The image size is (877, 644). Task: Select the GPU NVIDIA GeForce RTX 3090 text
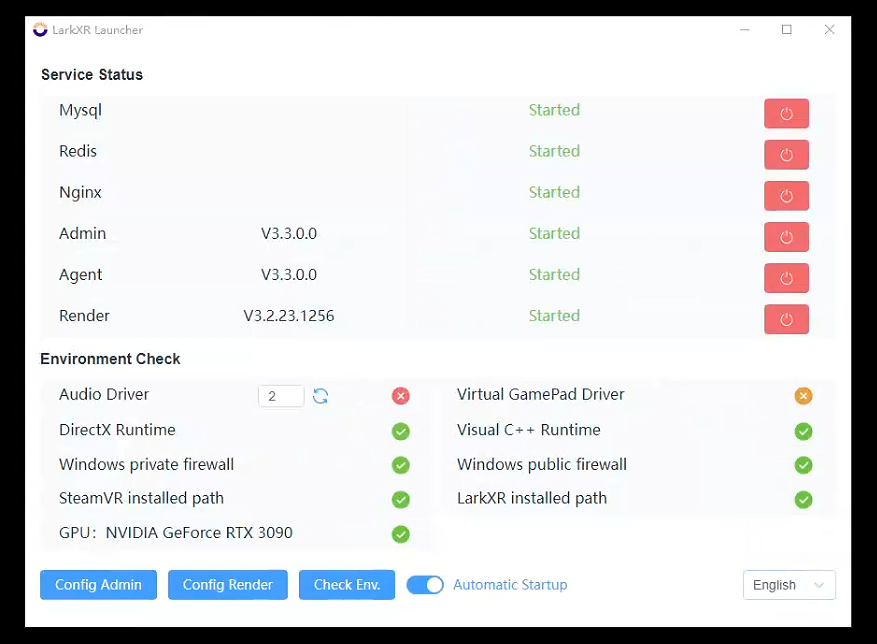coord(176,533)
